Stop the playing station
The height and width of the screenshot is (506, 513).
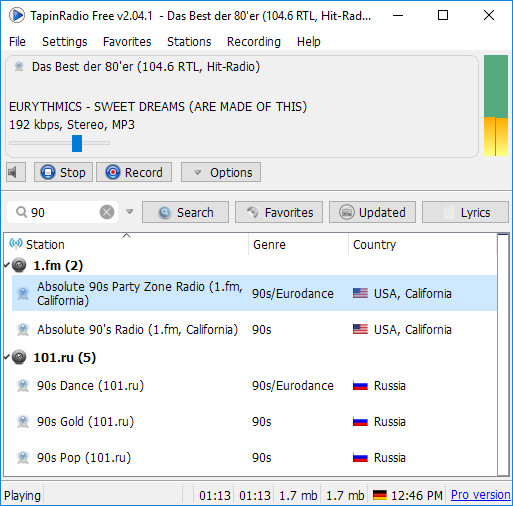coord(63,172)
